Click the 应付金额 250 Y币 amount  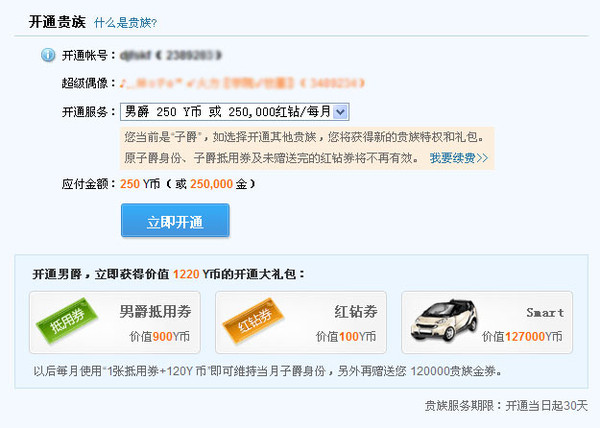click(140, 184)
